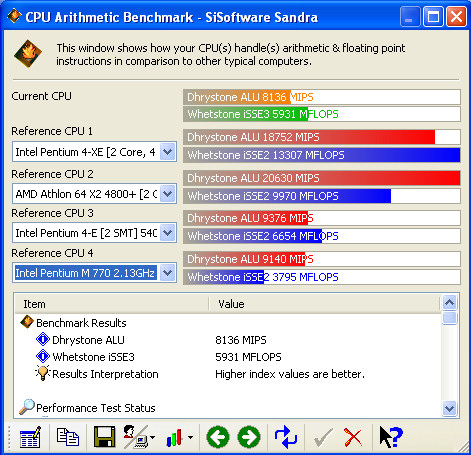The width and height of the screenshot is (471, 455).
Task: Click the Current CPU Whetstone iSSE3 5931 bar
Action: coord(322,114)
